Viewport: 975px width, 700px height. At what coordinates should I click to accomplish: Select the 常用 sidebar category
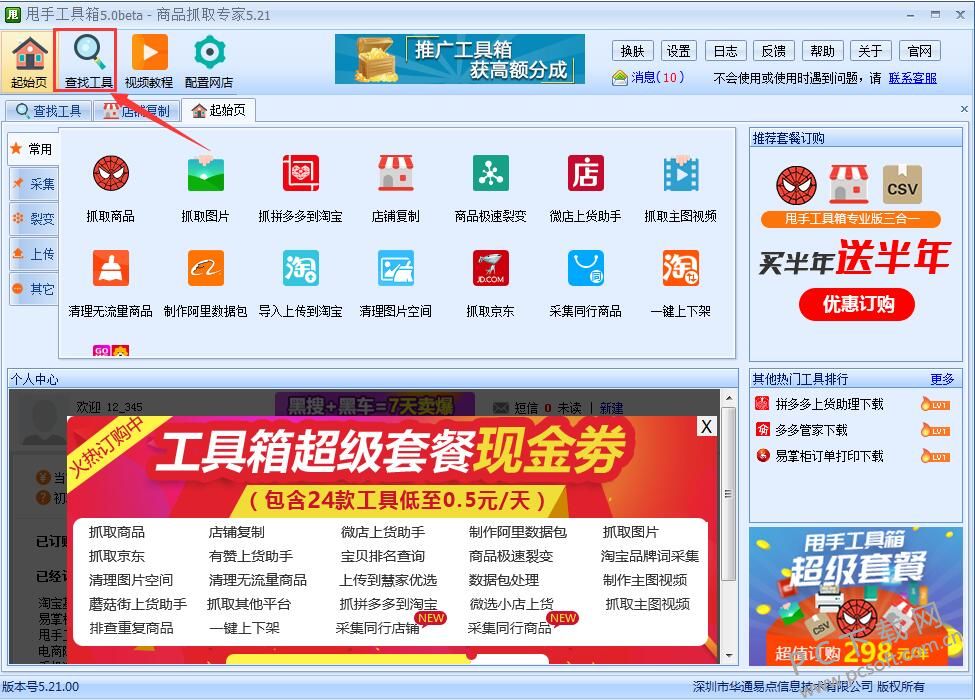point(32,149)
